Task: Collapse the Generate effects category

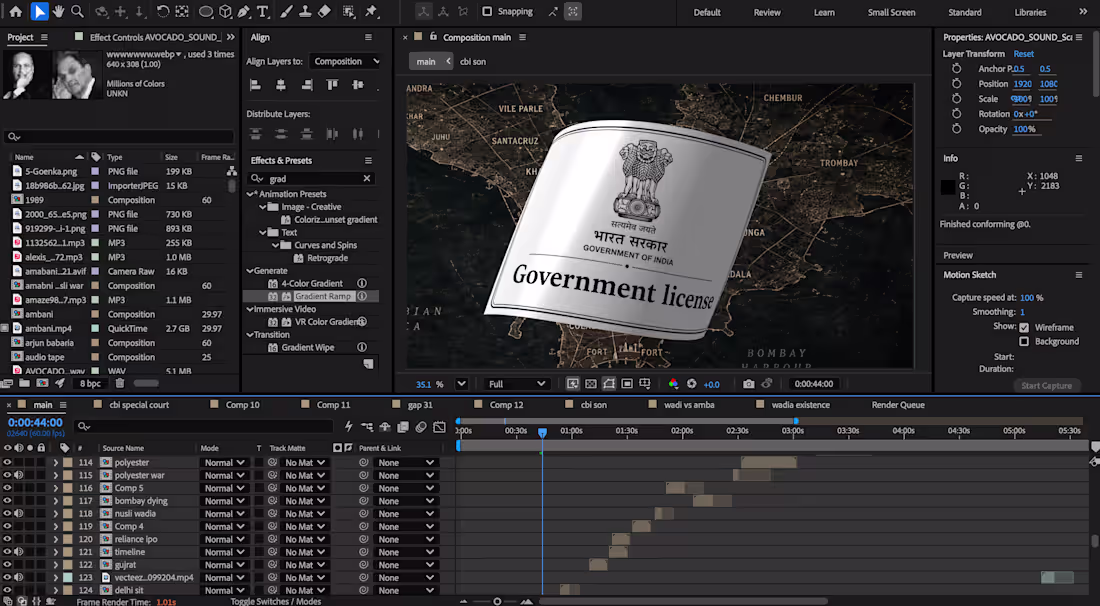Action: (x=250, y=271)
